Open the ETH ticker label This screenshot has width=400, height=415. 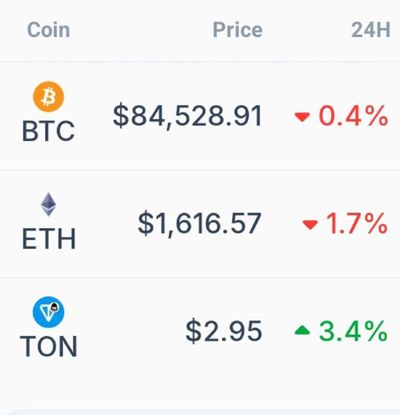tap(49, 239)
